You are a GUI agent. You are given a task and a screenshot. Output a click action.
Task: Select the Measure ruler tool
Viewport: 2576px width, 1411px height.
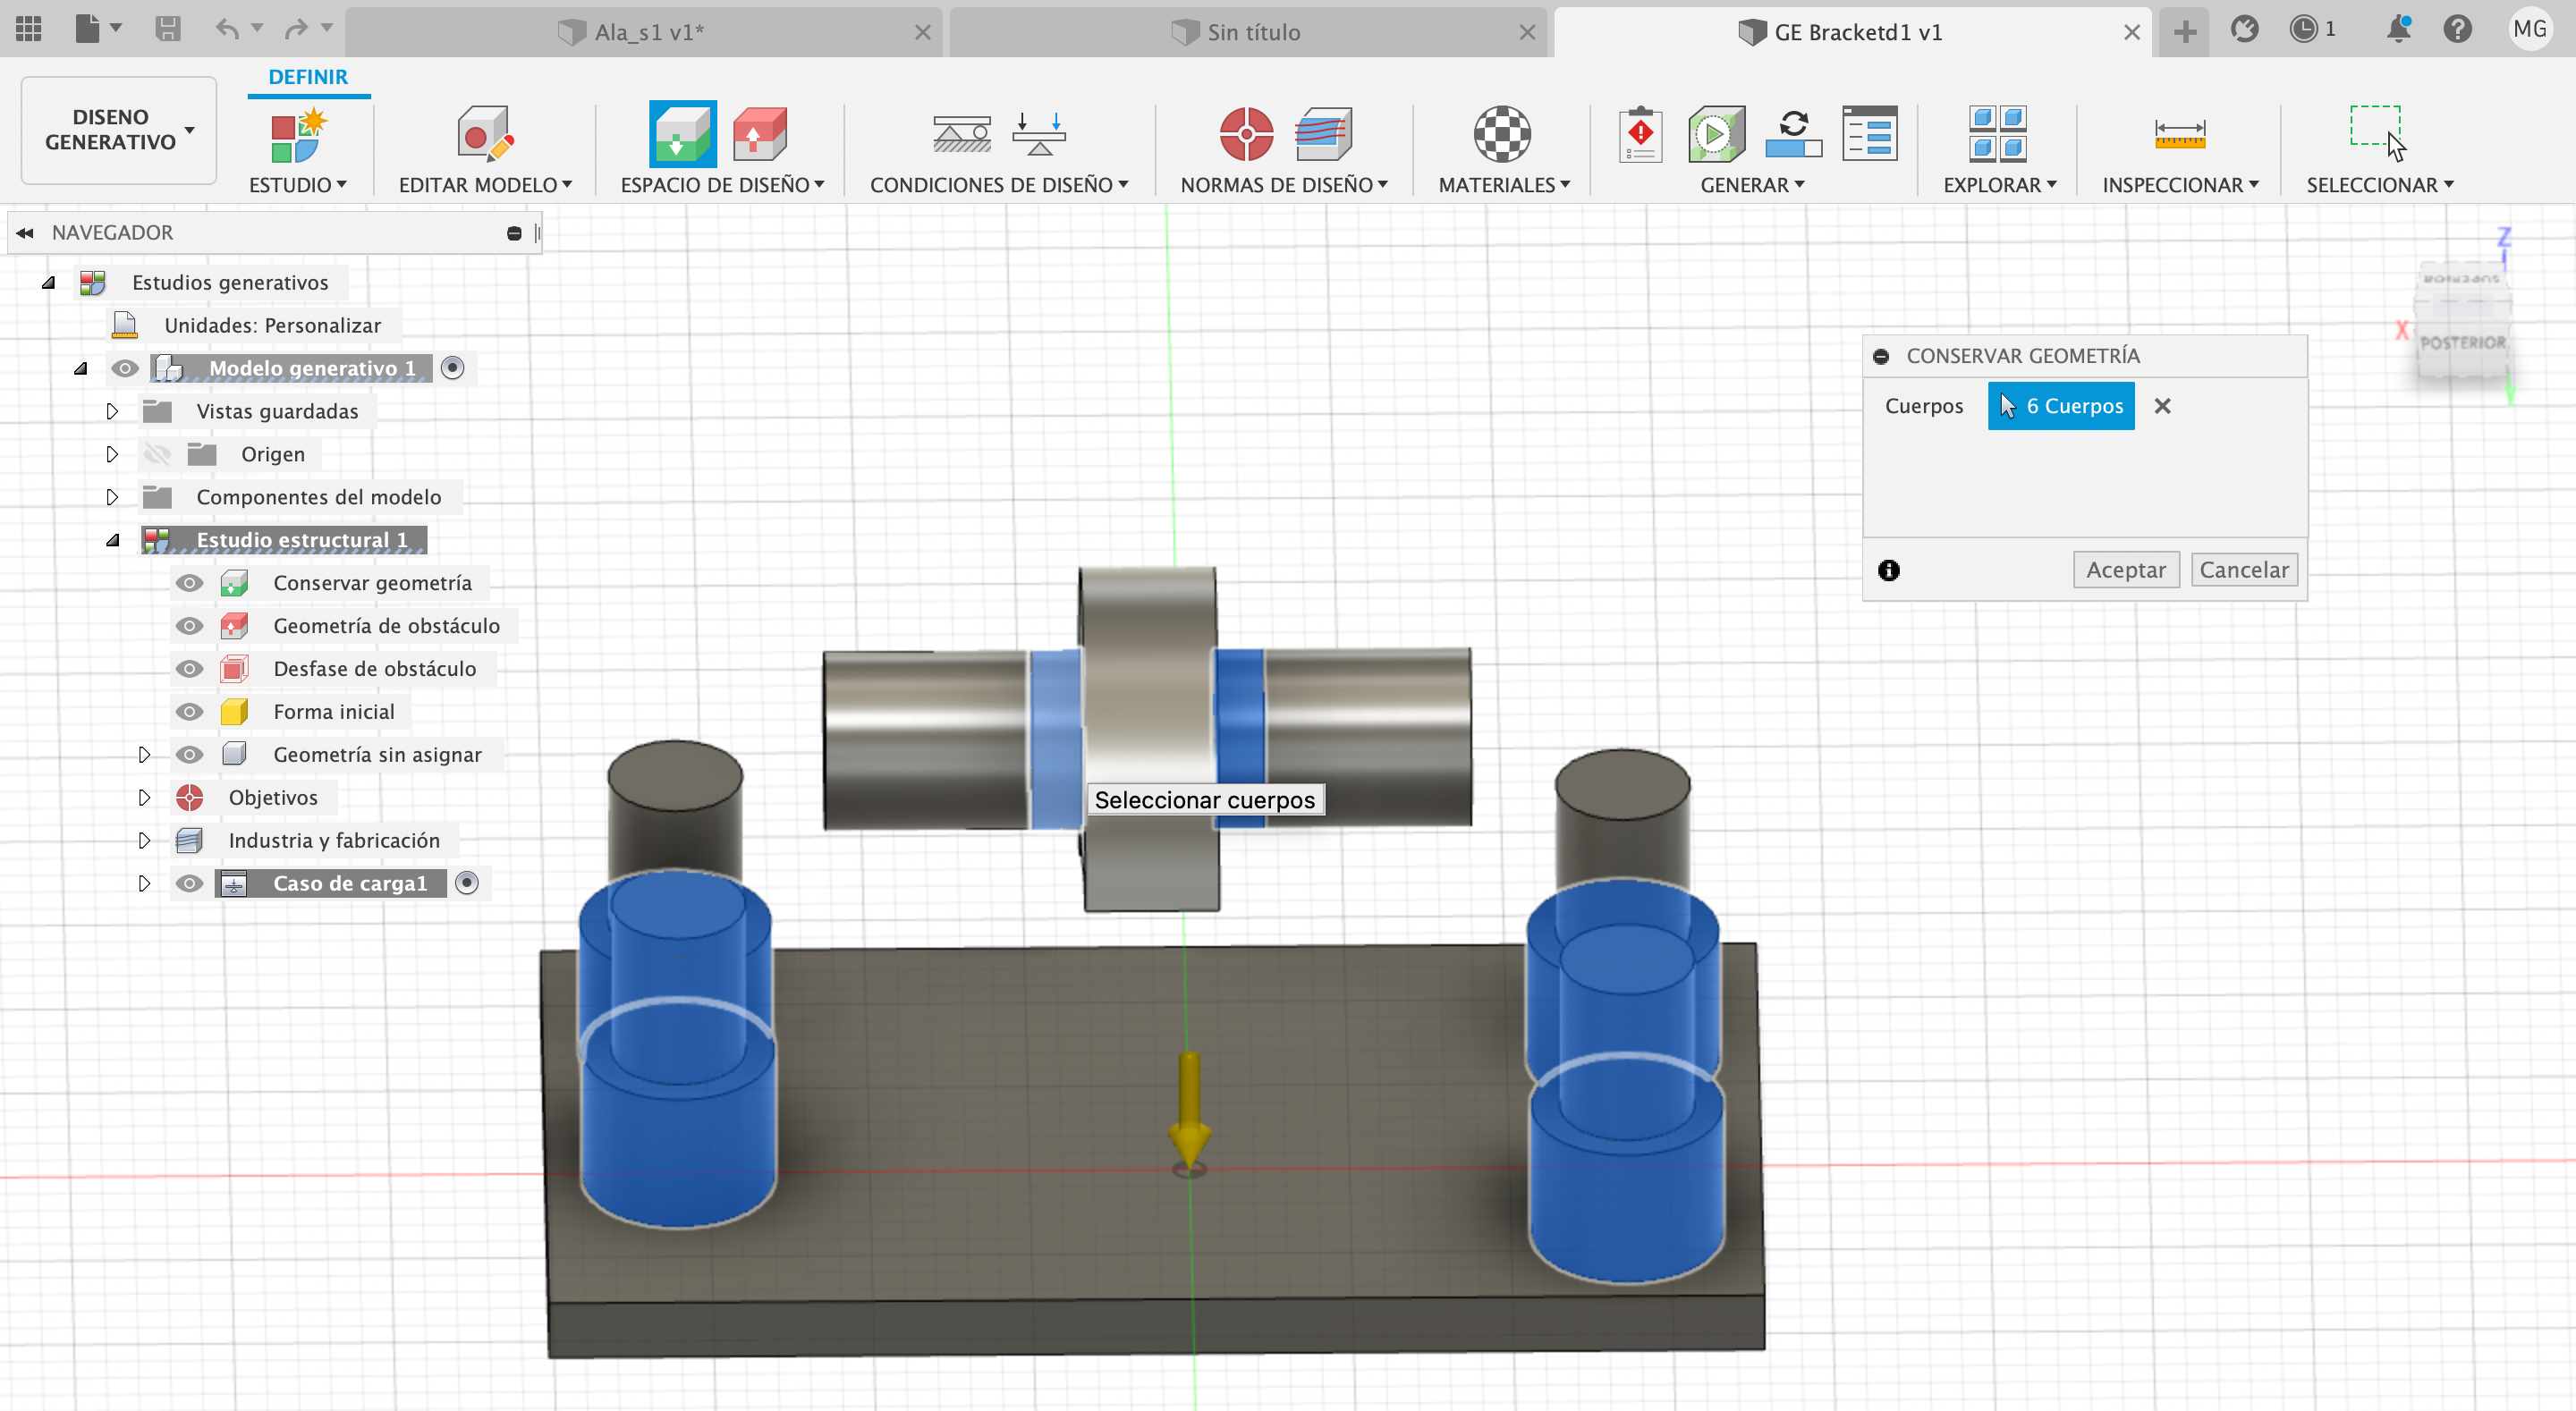click(x=2180, y=134)
